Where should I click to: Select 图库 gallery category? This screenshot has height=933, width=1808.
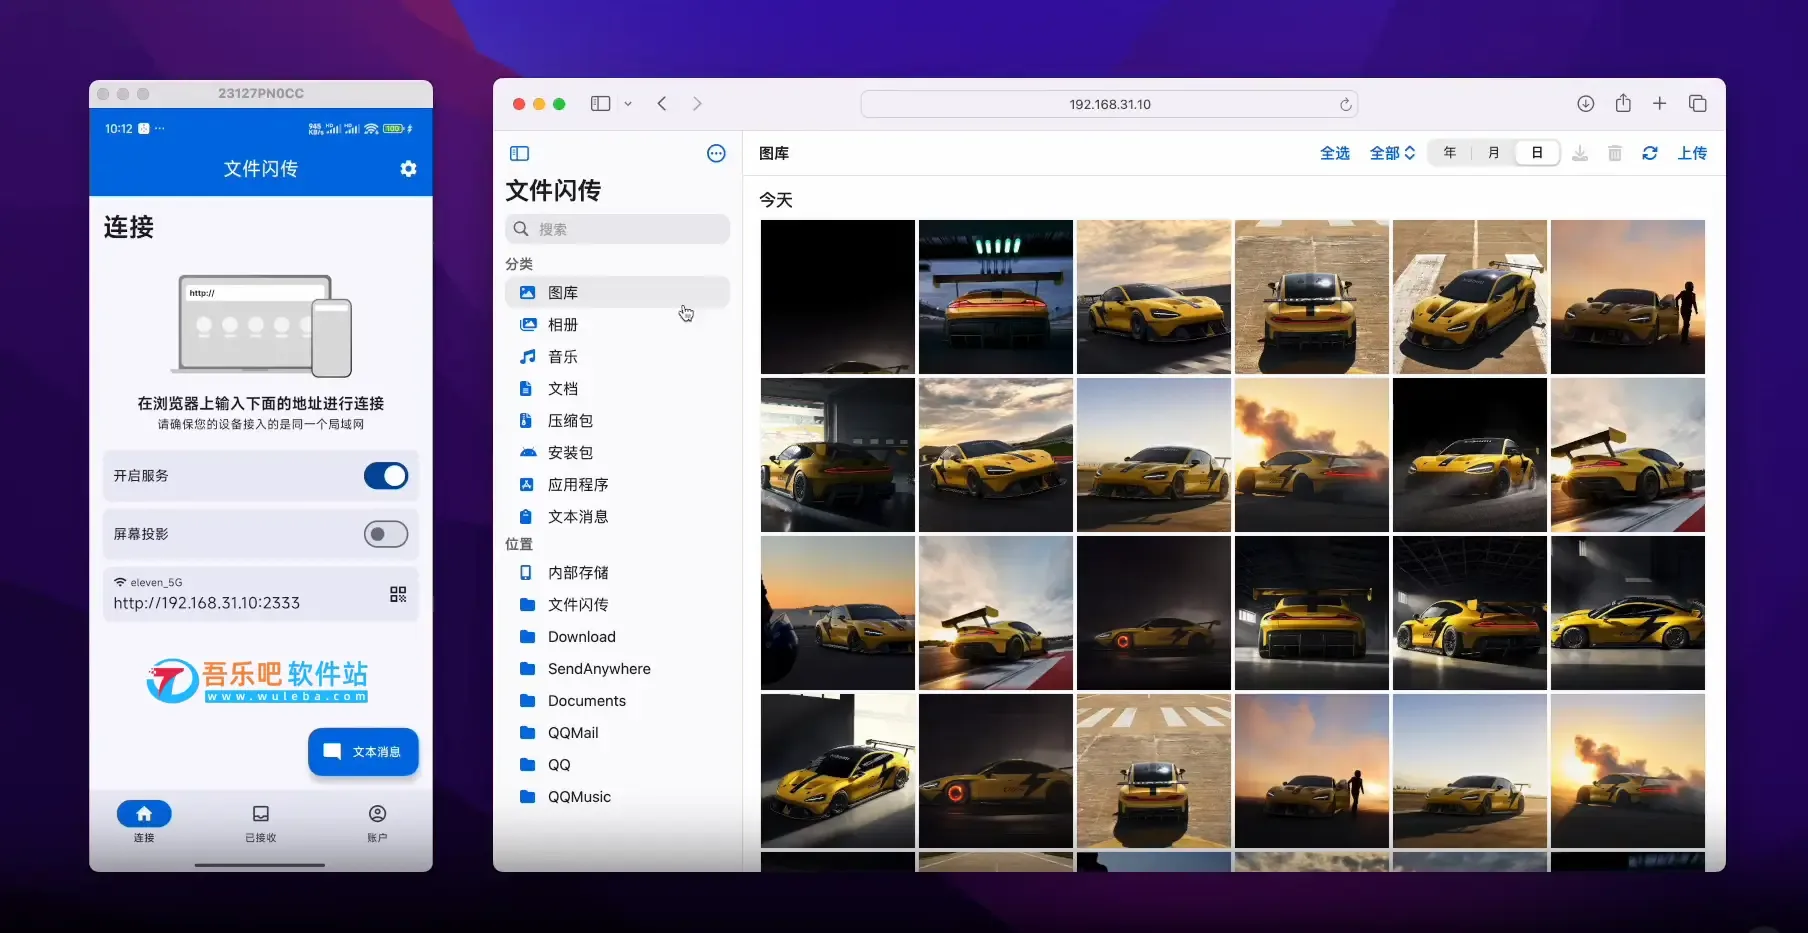coord(617,293)
